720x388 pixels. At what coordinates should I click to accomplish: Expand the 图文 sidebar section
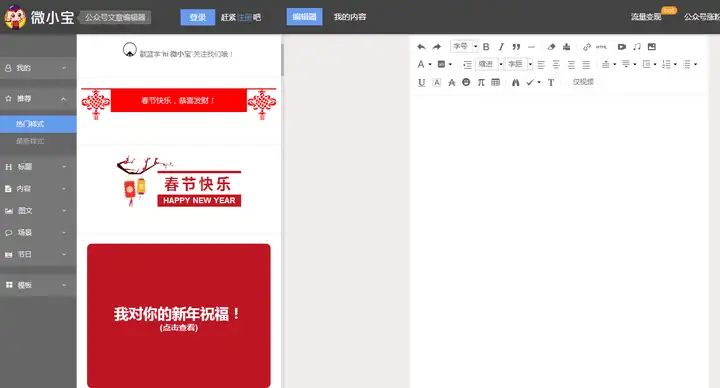[38, 211]
